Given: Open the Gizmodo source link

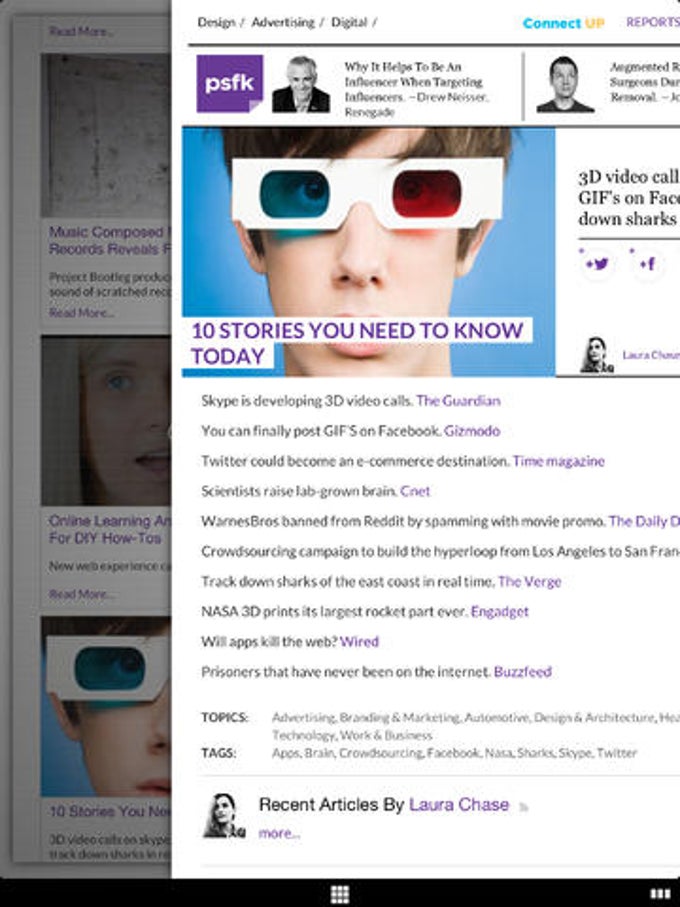Looking at the screenshot, I should coord(472,431).
